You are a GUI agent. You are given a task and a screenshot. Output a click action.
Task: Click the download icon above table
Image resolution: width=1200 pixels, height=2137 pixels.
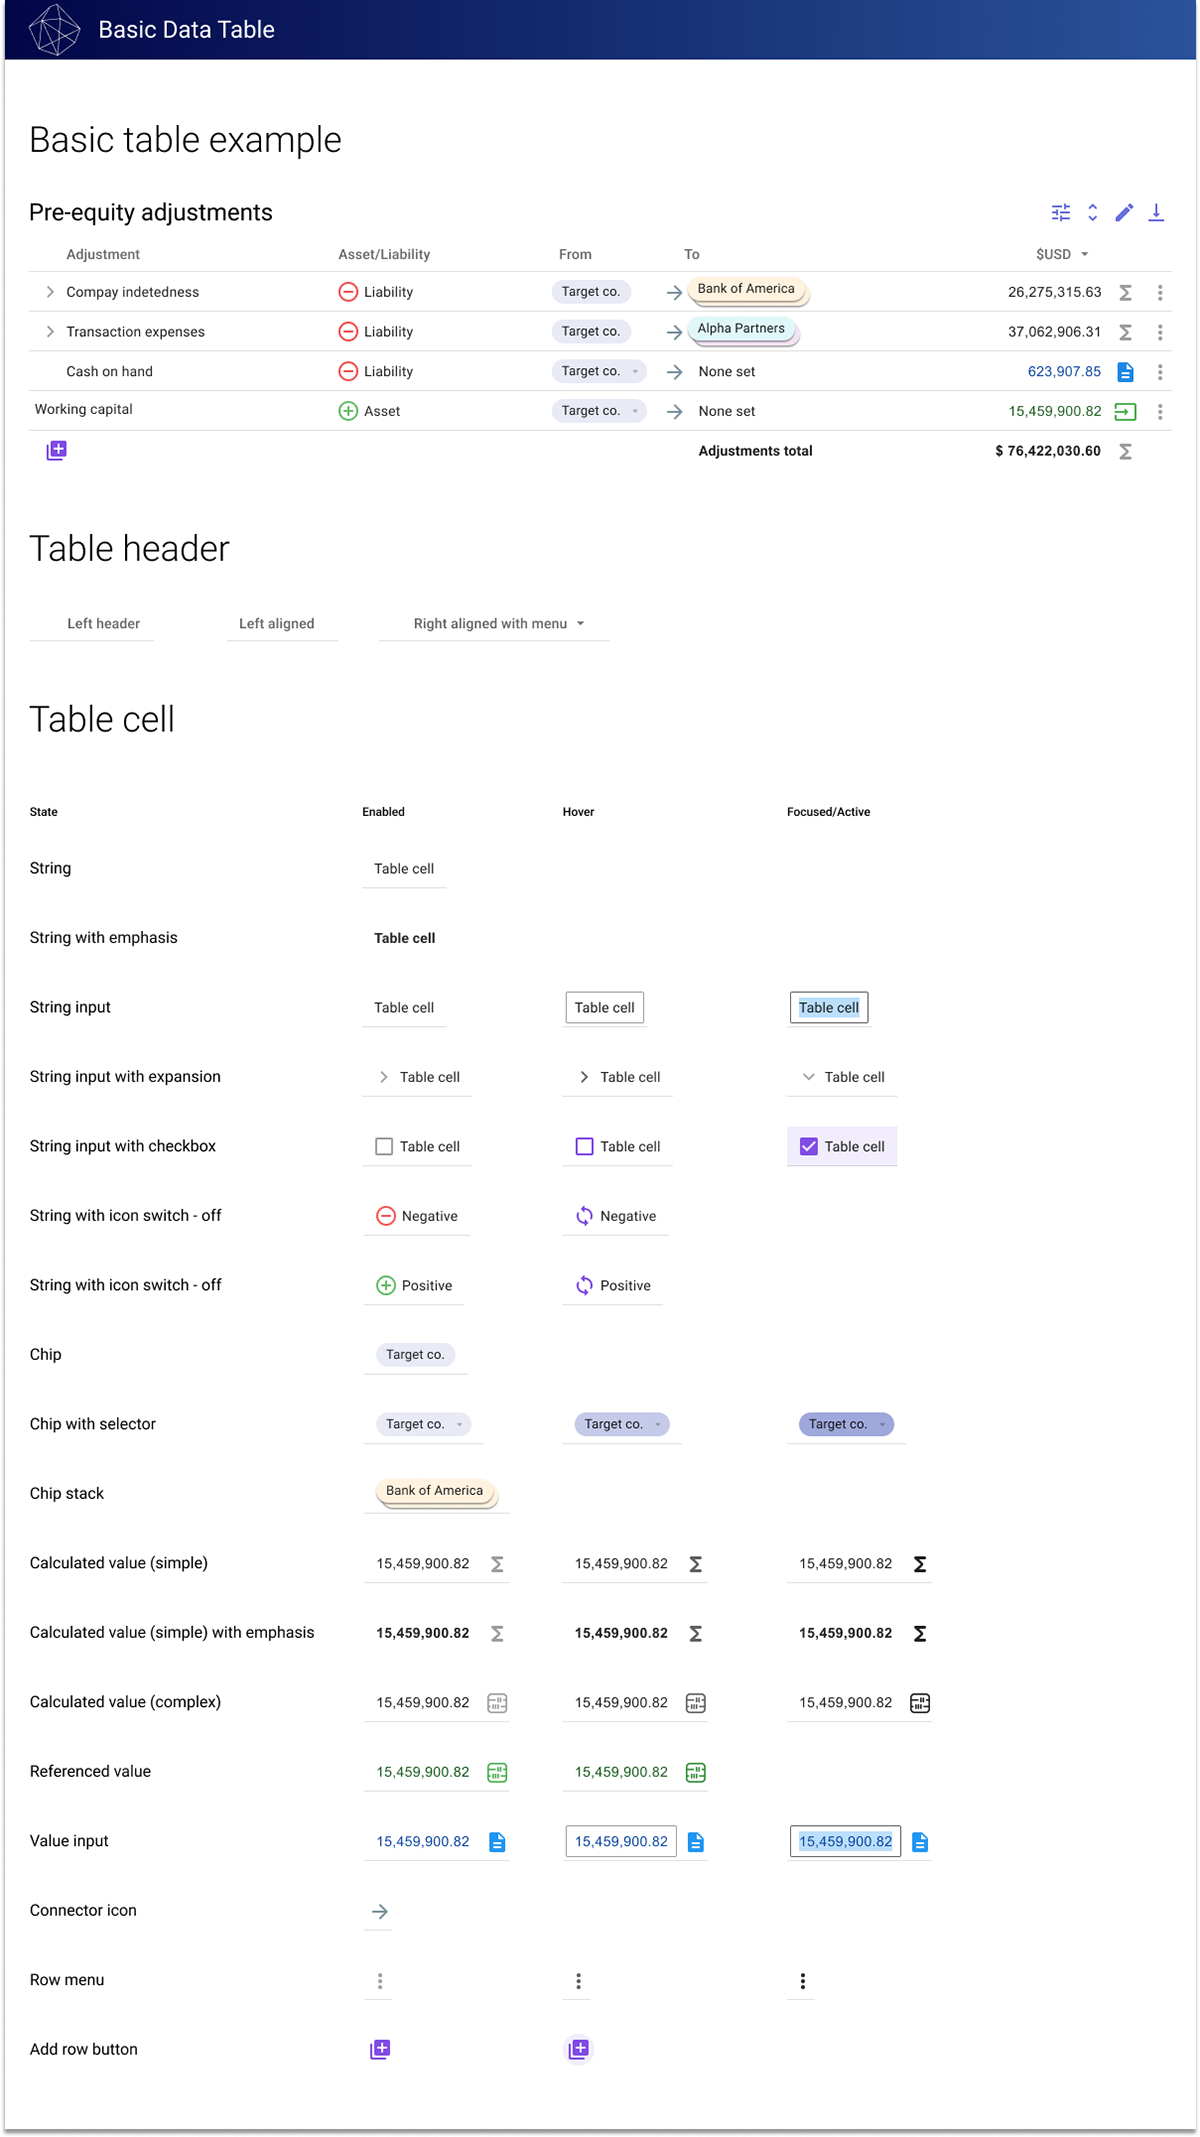tap(1156, 212)
